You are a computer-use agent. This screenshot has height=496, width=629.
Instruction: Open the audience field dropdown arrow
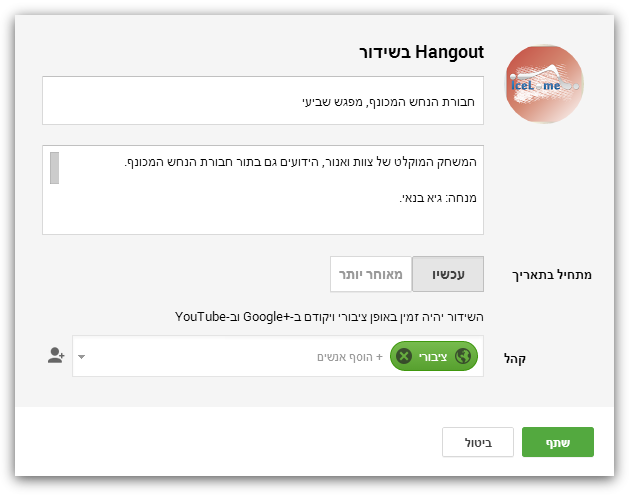click(x=81, y=356)
